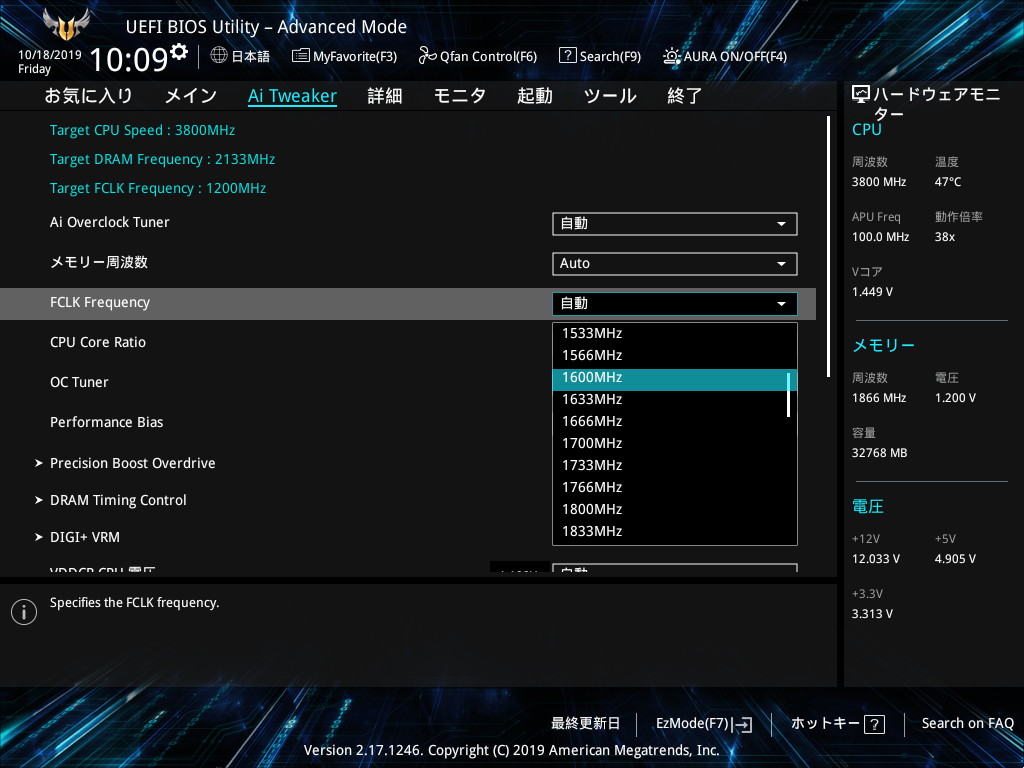Image resolution: width=1024 pixels, height=768 pixels.
Task: Expand Precision Boost Overdrive submenu
Action: 133,463
